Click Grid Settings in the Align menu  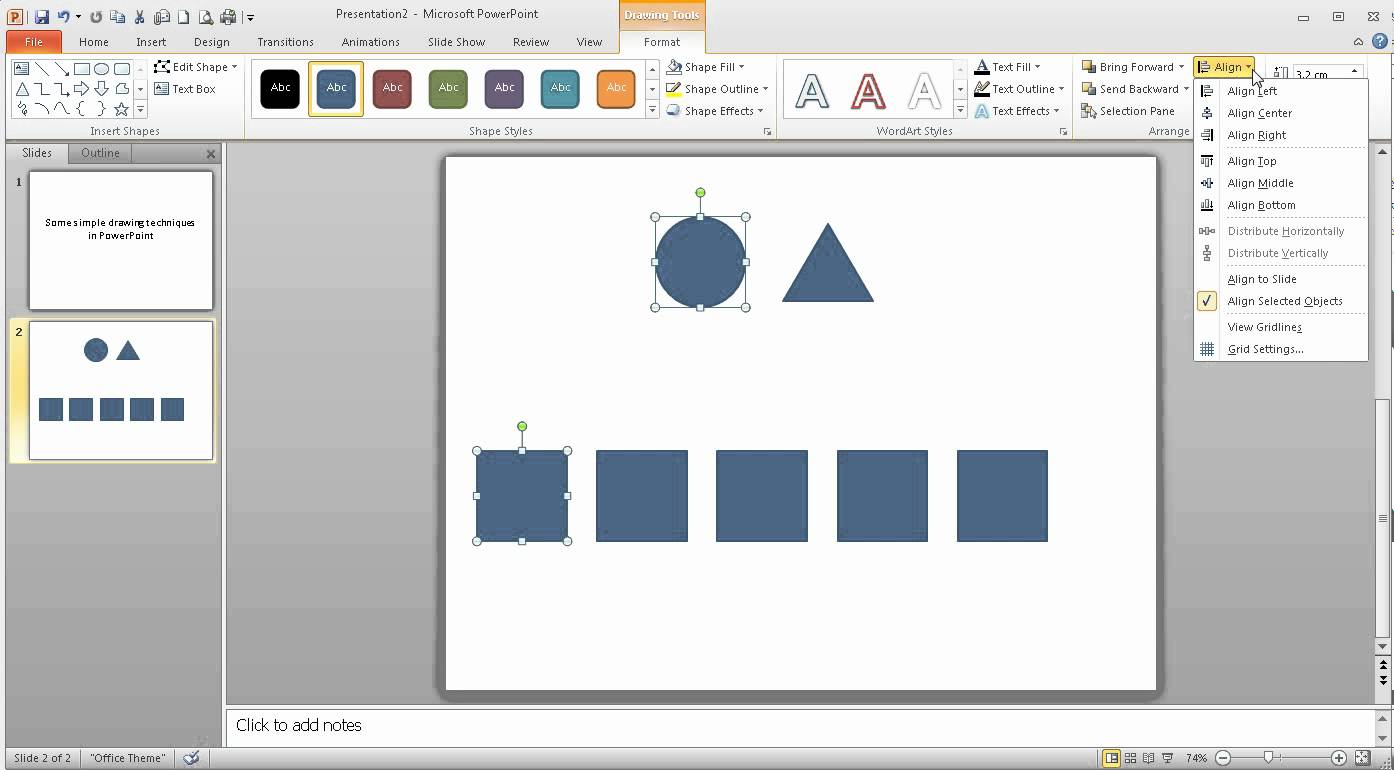click(1265, 348)
